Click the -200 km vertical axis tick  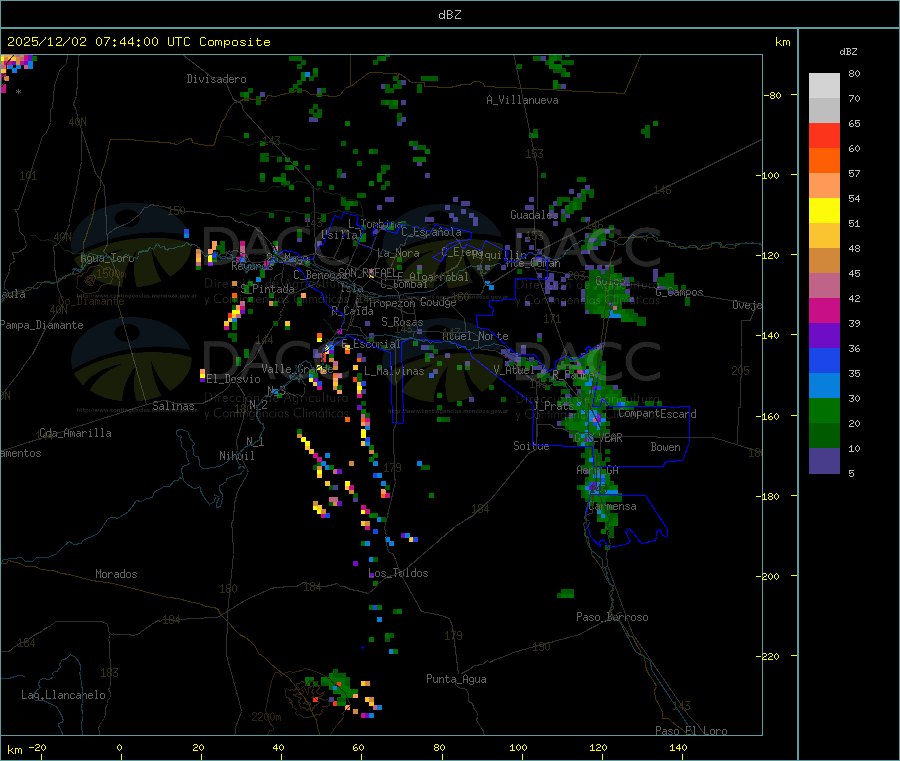click(767, 576)
